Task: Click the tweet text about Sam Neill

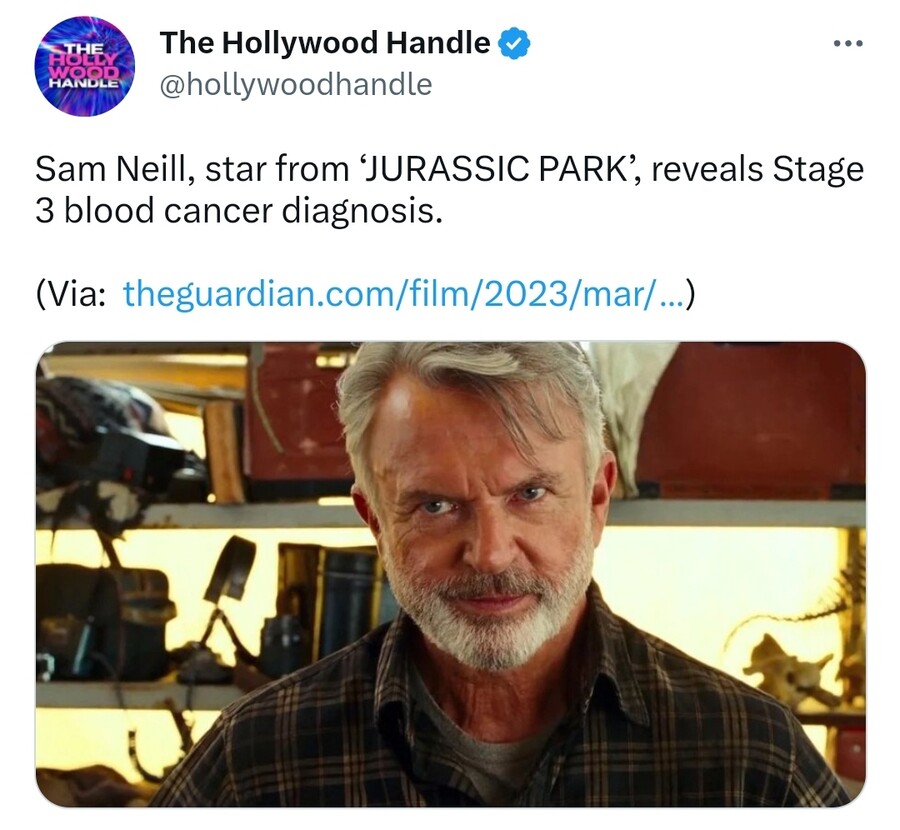Action: click(x=449, y=190)
